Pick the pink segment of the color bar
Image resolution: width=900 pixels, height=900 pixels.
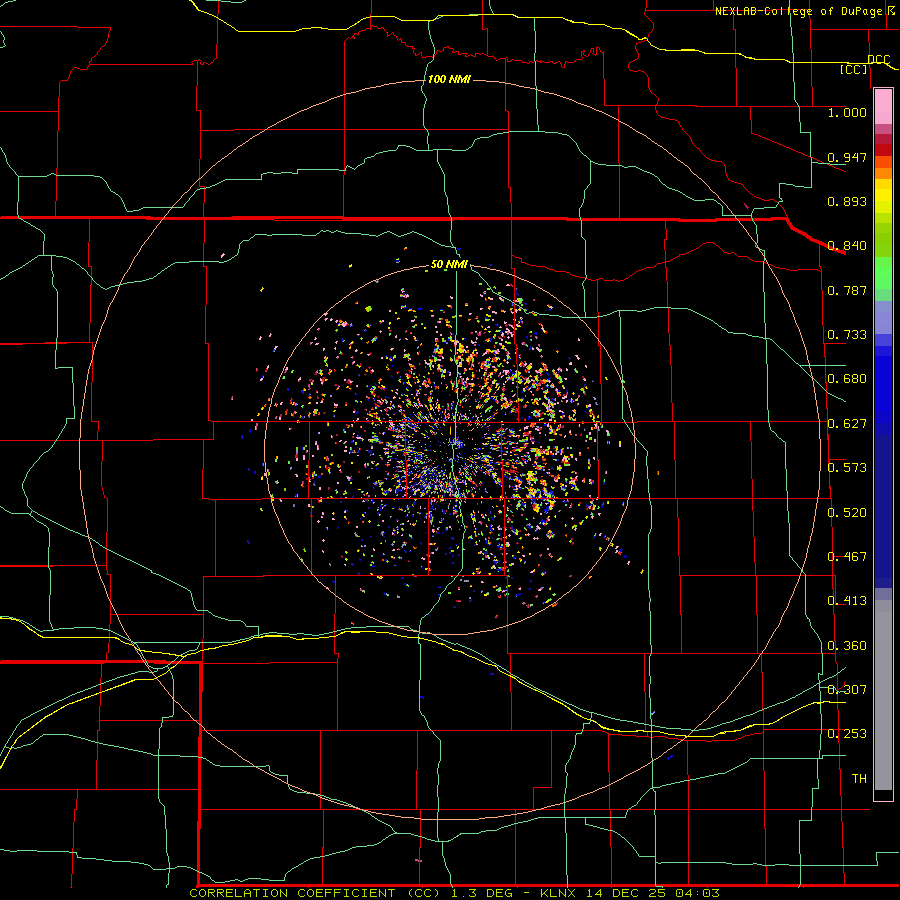pyautogui.click(x=883, y=106)
